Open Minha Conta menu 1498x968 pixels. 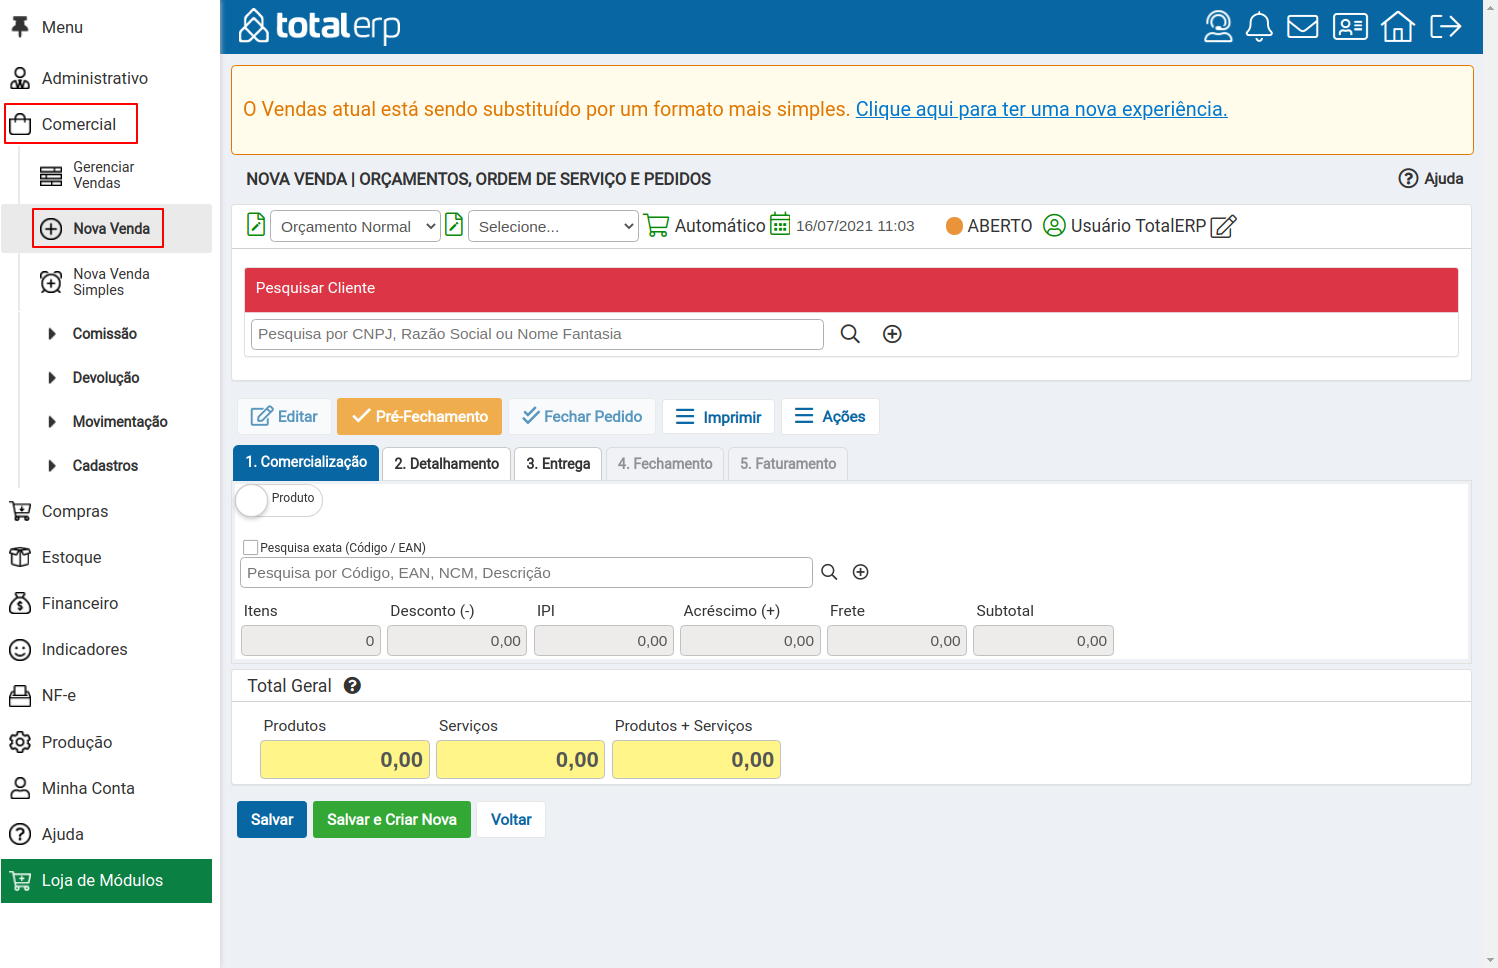pyautogui.click(x=88, y=788)
